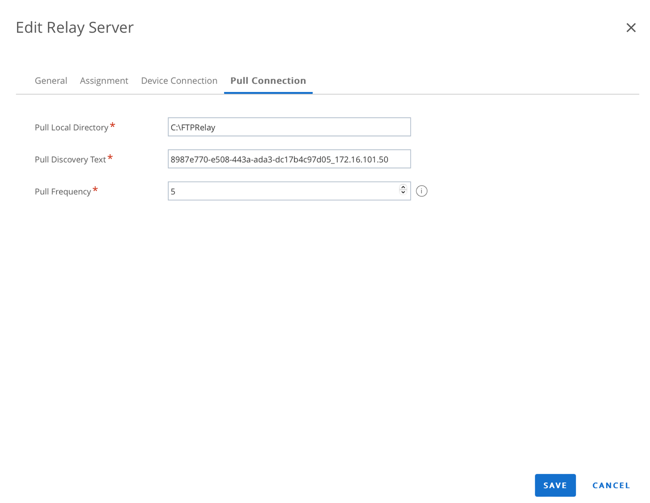Close the Edit Relay Server dialog
This screenshot has height=503, width=650.
click(x=630, y=28)
